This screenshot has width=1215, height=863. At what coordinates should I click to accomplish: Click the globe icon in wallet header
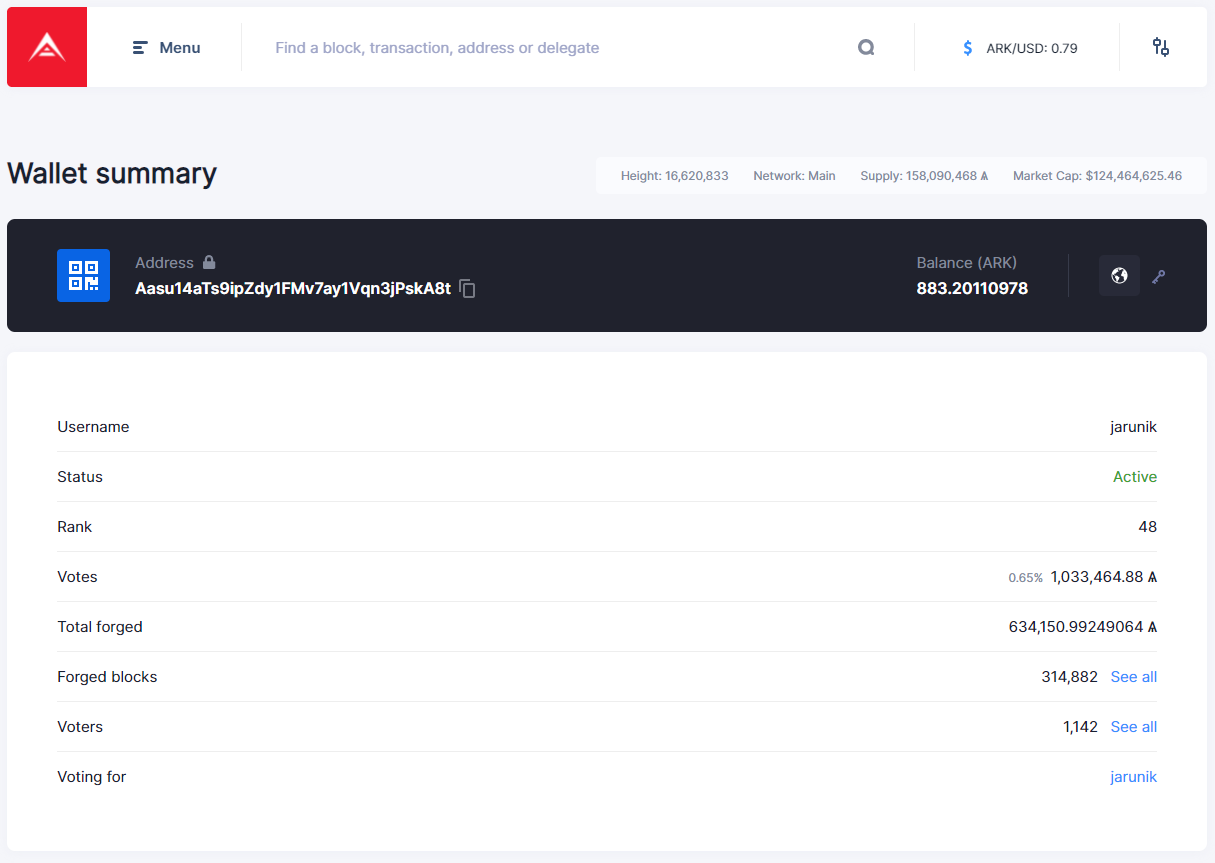click(1119, 275)
